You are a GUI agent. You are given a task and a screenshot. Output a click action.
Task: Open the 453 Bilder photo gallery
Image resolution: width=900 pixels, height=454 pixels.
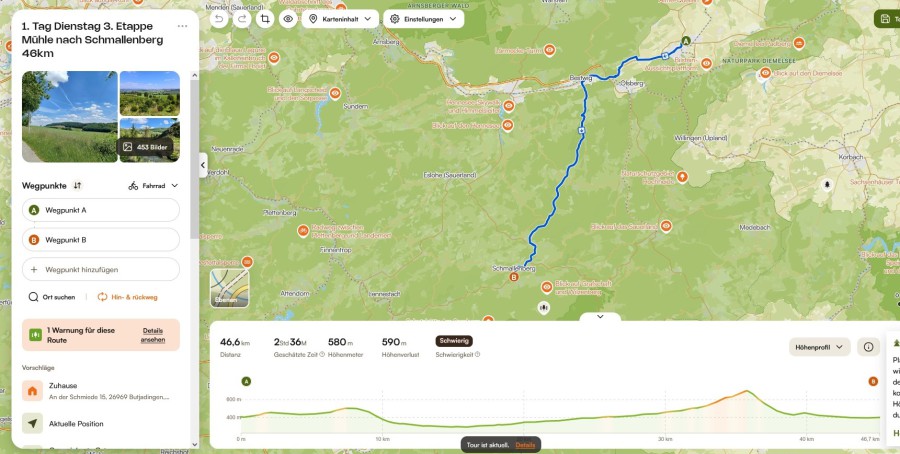[x=146, y=147]
